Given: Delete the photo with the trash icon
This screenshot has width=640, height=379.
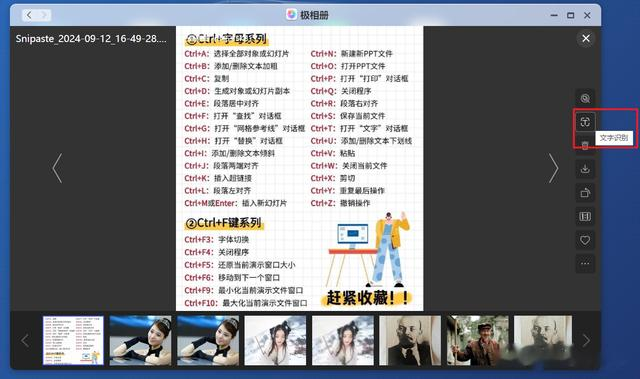Looking at the screenshot, I should [585, 145].
